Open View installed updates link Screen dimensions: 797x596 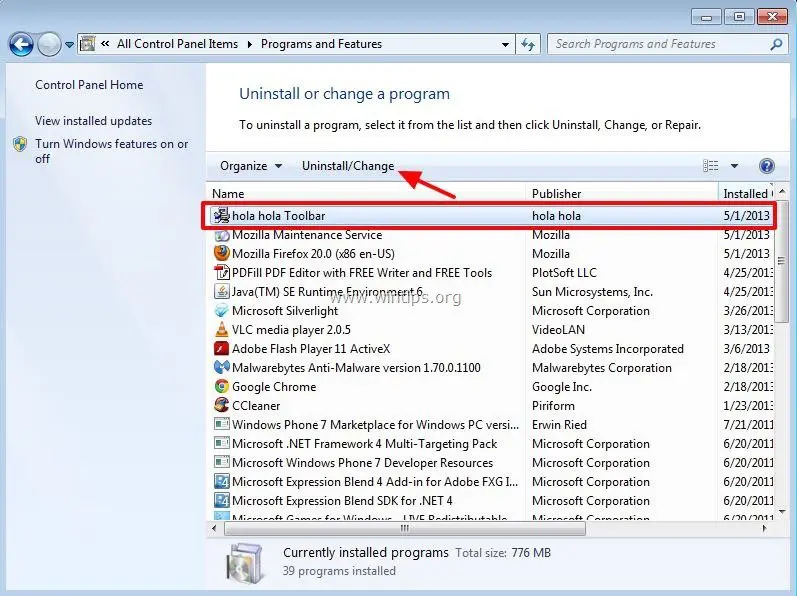coord(94,121)
